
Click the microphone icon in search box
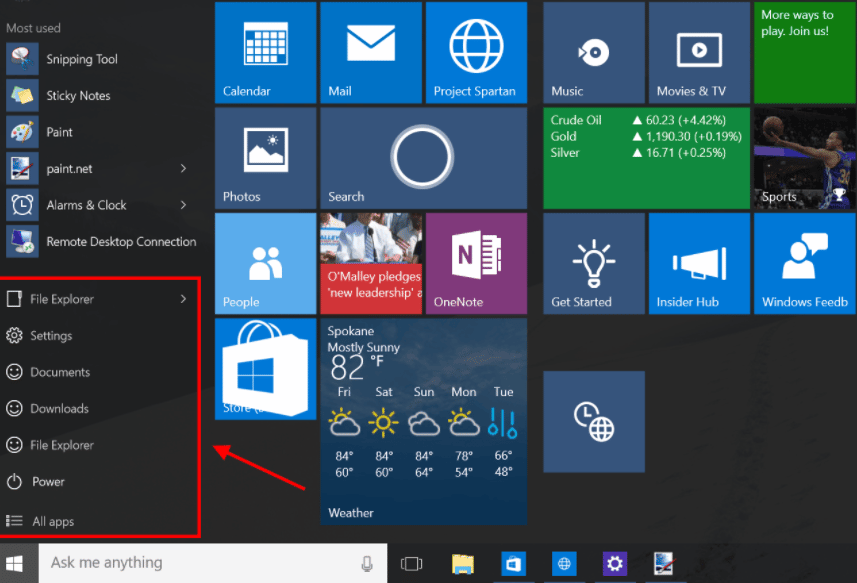coord(367,563)
